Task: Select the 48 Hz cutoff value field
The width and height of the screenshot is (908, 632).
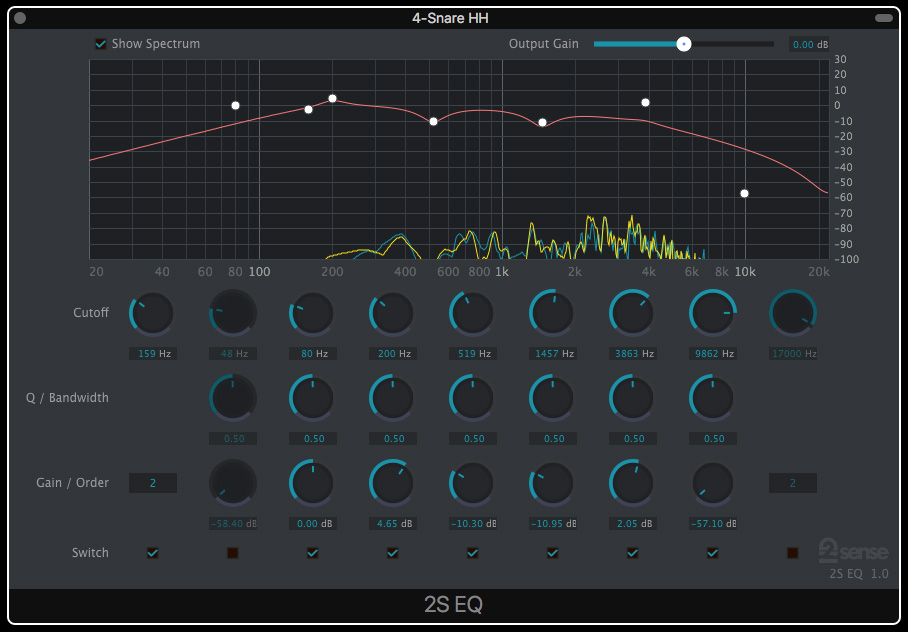Action: [x=233, y=353]
